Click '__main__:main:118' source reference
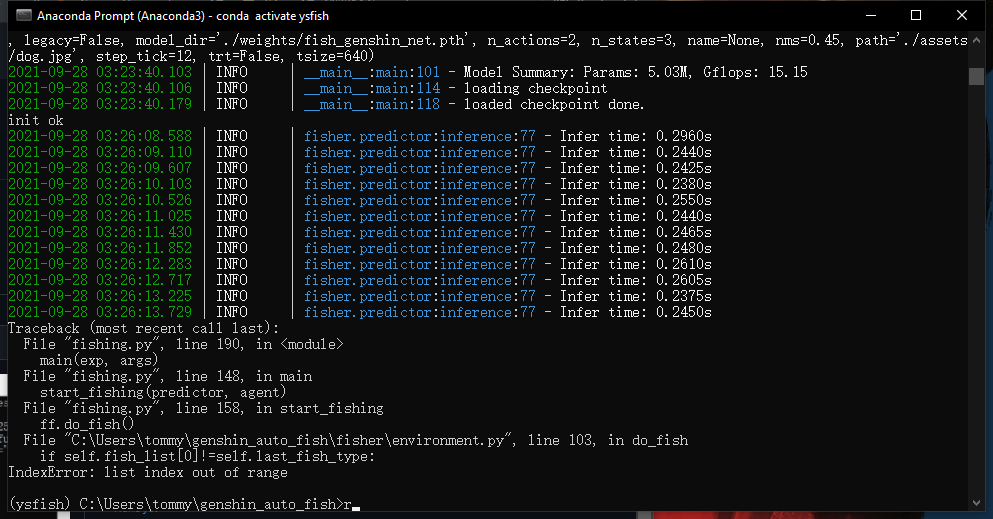Image resolution: width=993 pixels, height=519 pixels. click(x=372, y=104)
